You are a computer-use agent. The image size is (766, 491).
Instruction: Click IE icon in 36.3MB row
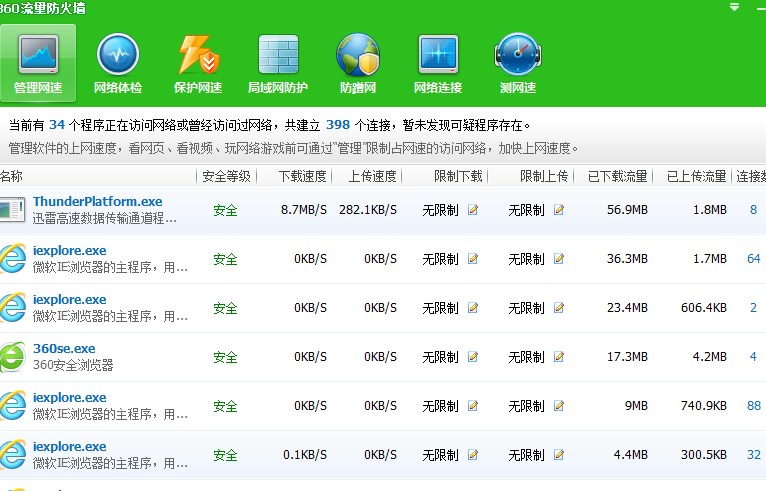pos(12,258)
